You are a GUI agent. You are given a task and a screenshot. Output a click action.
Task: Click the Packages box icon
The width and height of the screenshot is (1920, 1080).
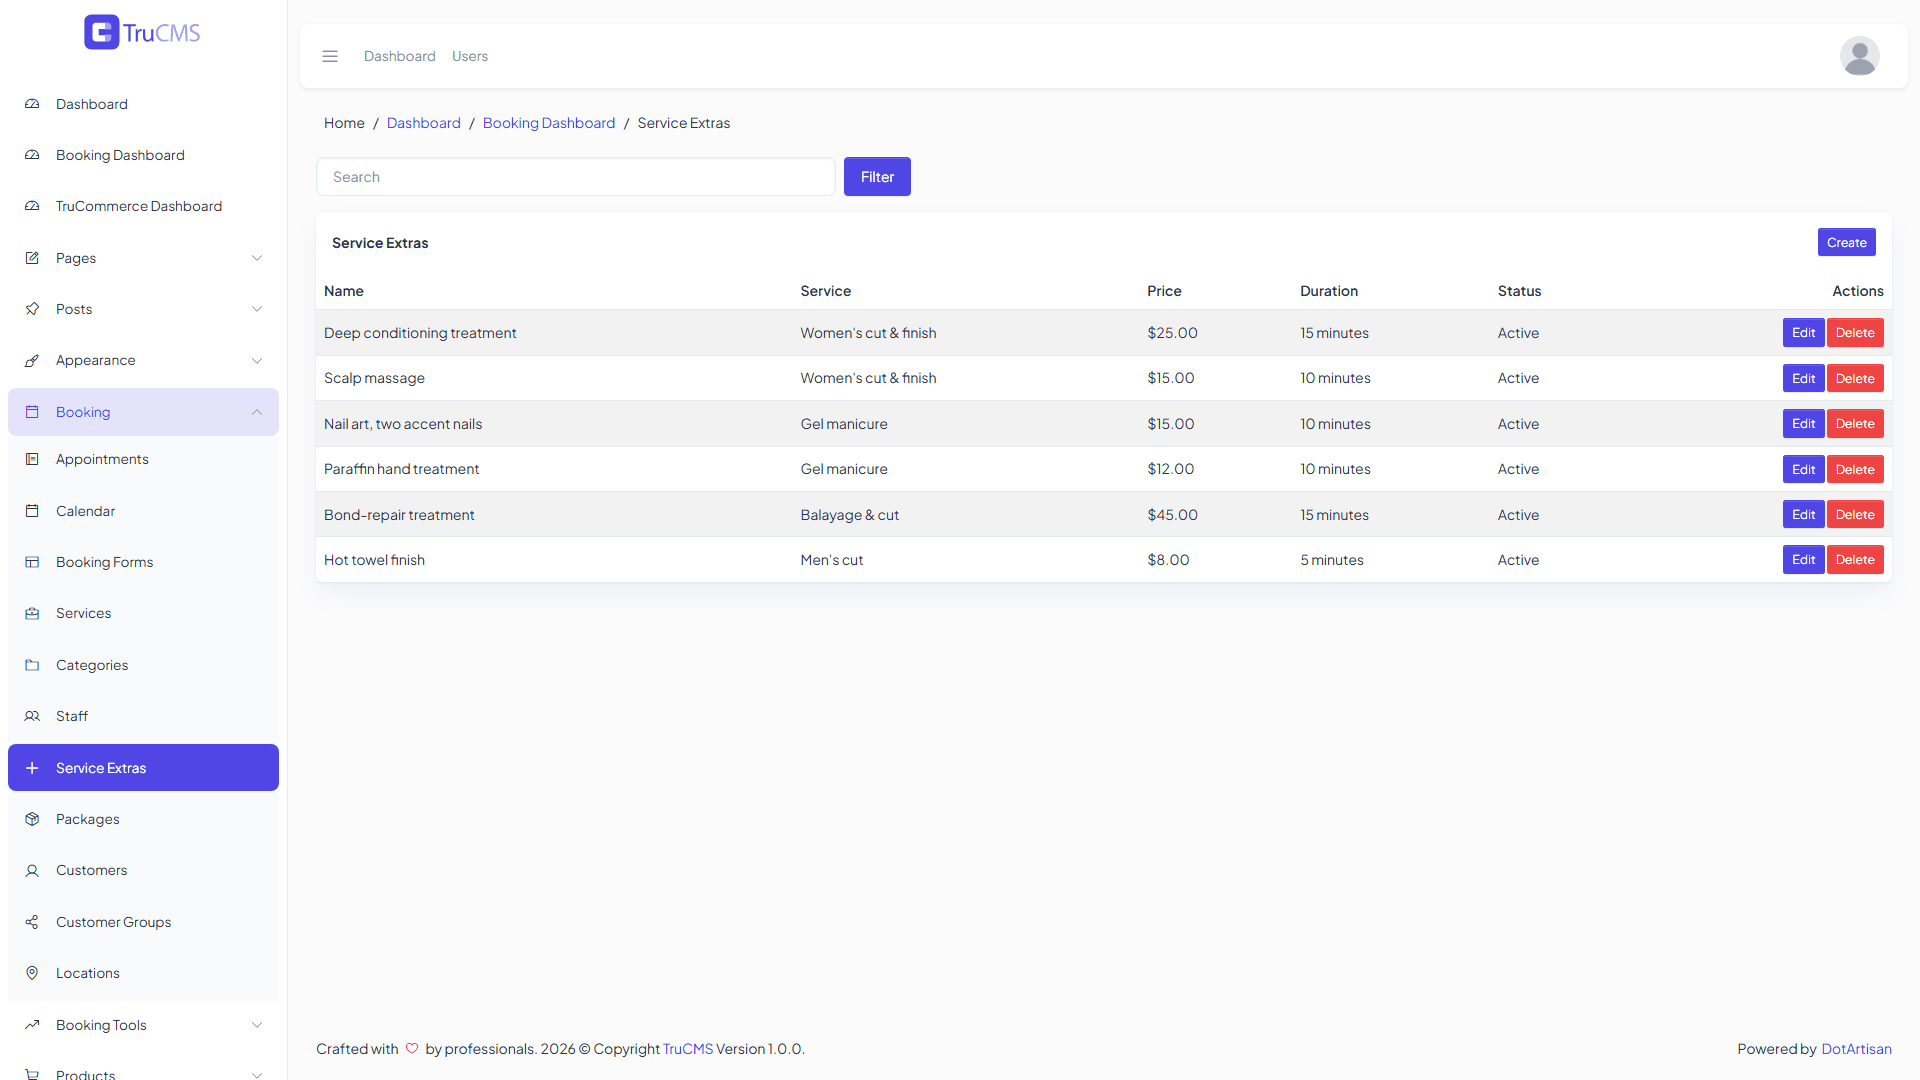pyautogui.click(x=32, y=819)
